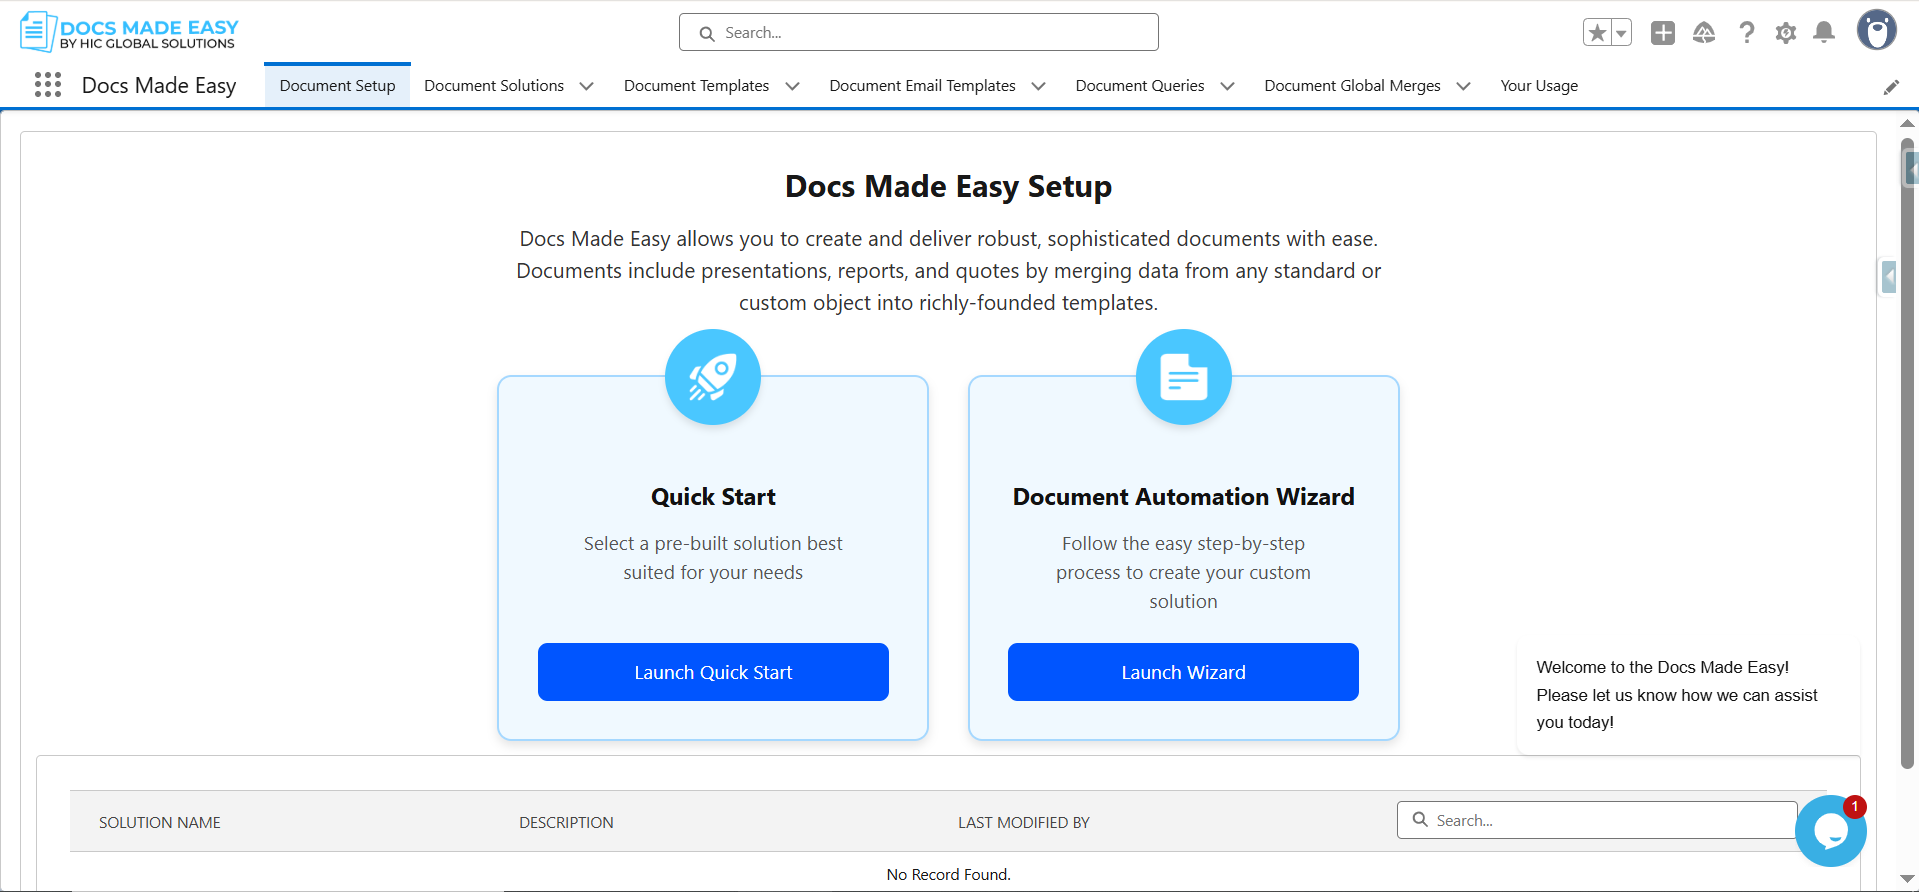1919x892 pixels.
Task: Open the Document Email Templates tab
Action: 923,86
